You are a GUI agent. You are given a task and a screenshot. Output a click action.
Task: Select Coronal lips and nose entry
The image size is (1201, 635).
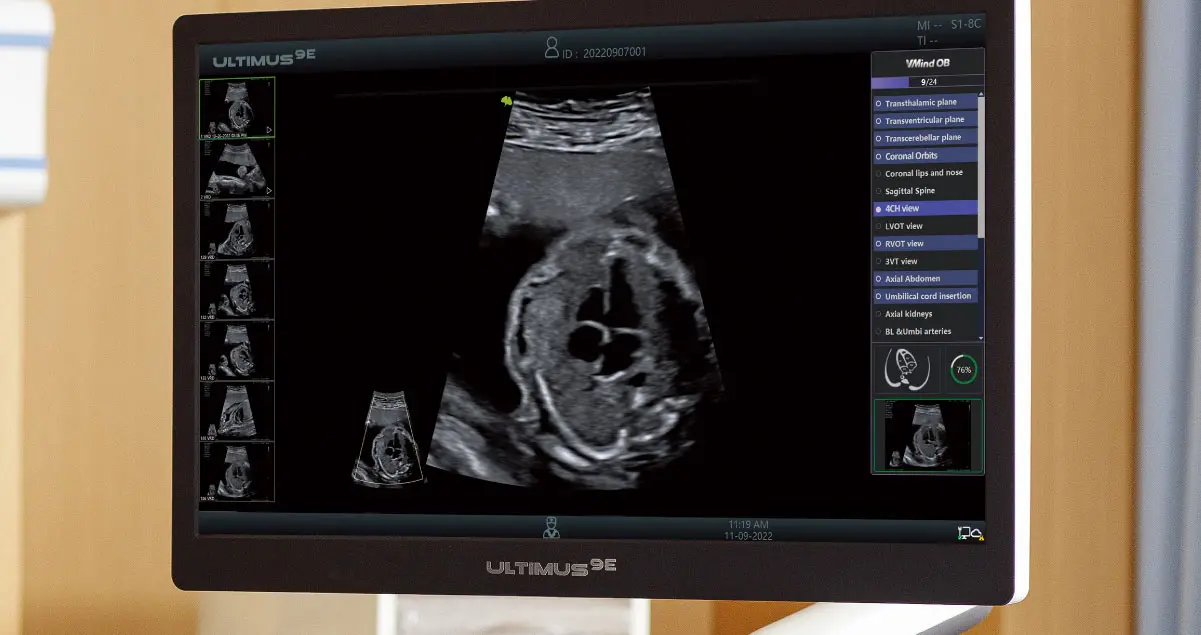click(925, 173)
